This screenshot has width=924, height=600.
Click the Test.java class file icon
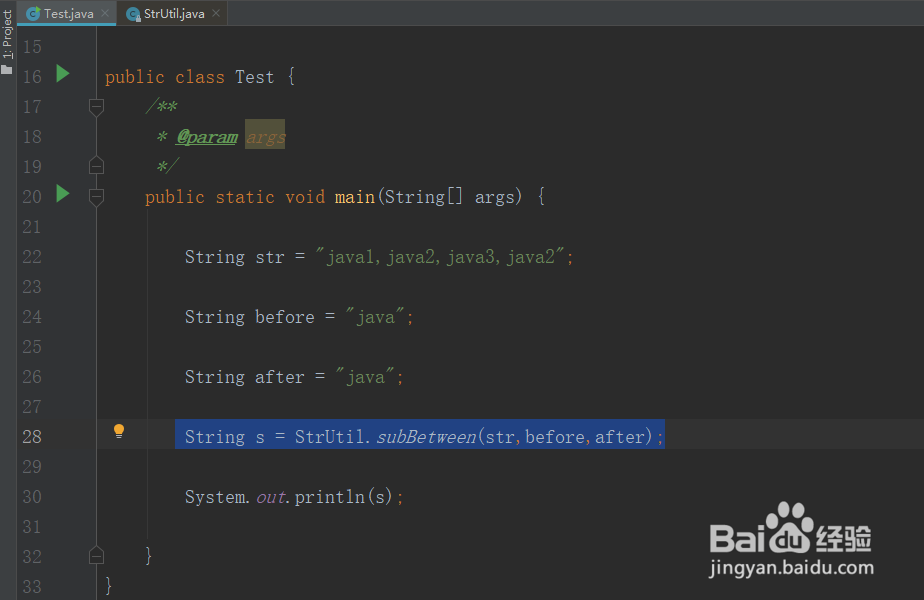pyautogui.click(x=33, y=14)
